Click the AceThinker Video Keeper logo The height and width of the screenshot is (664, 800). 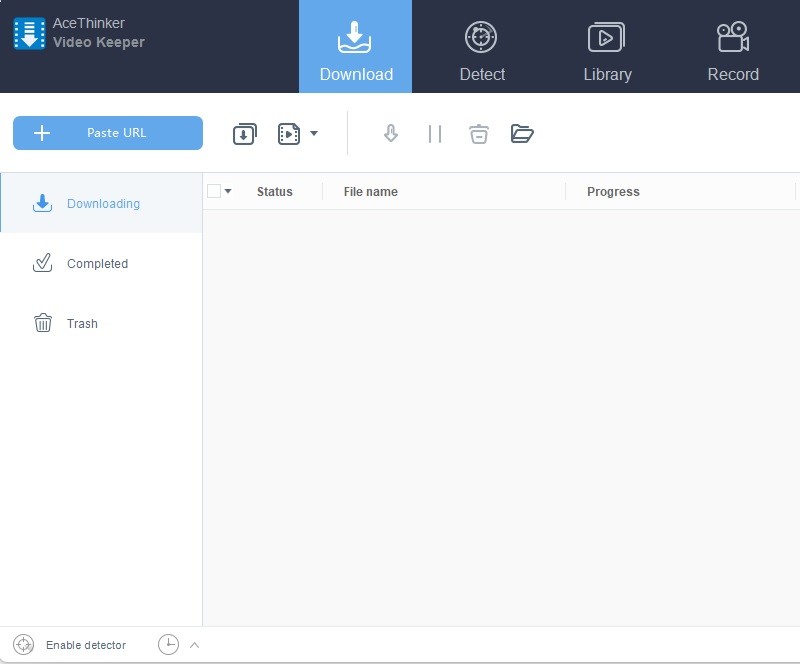click(x=30, y=34)
